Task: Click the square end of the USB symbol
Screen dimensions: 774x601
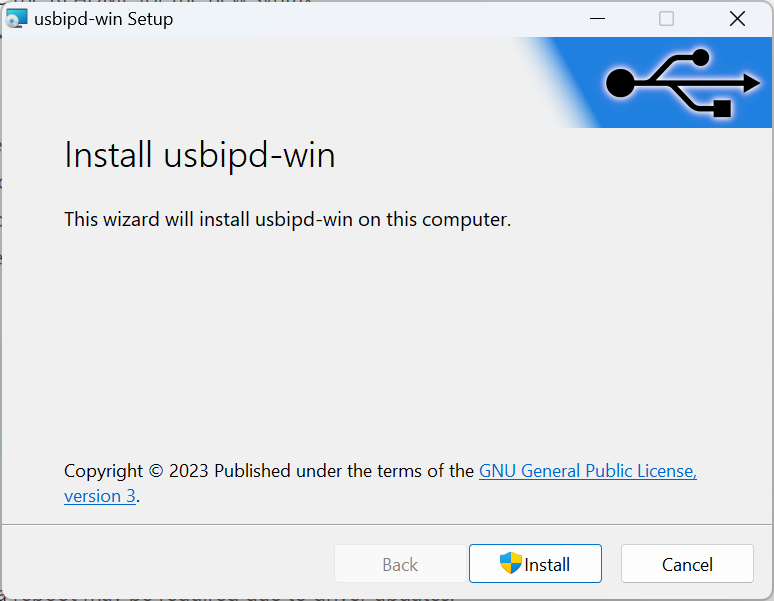Action: pyautogui.click(x=722, y=109)
